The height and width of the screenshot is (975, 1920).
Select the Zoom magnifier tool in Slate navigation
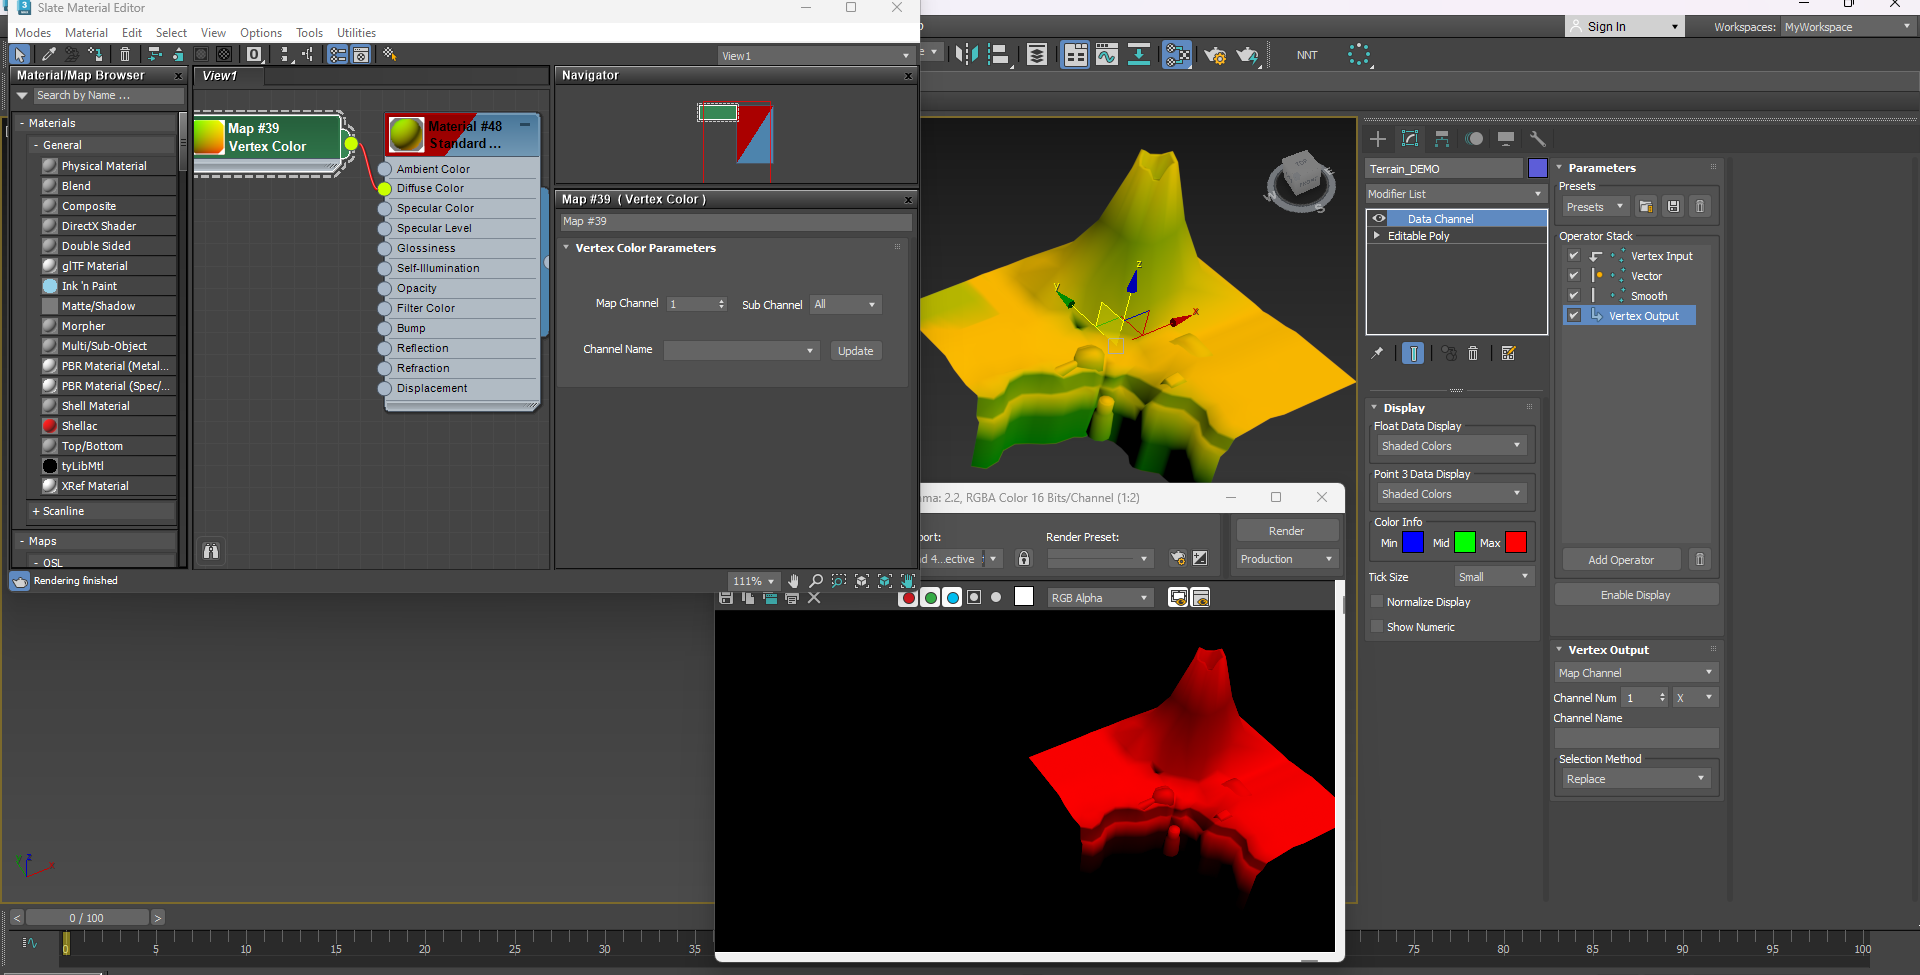[x=816, y=581]
